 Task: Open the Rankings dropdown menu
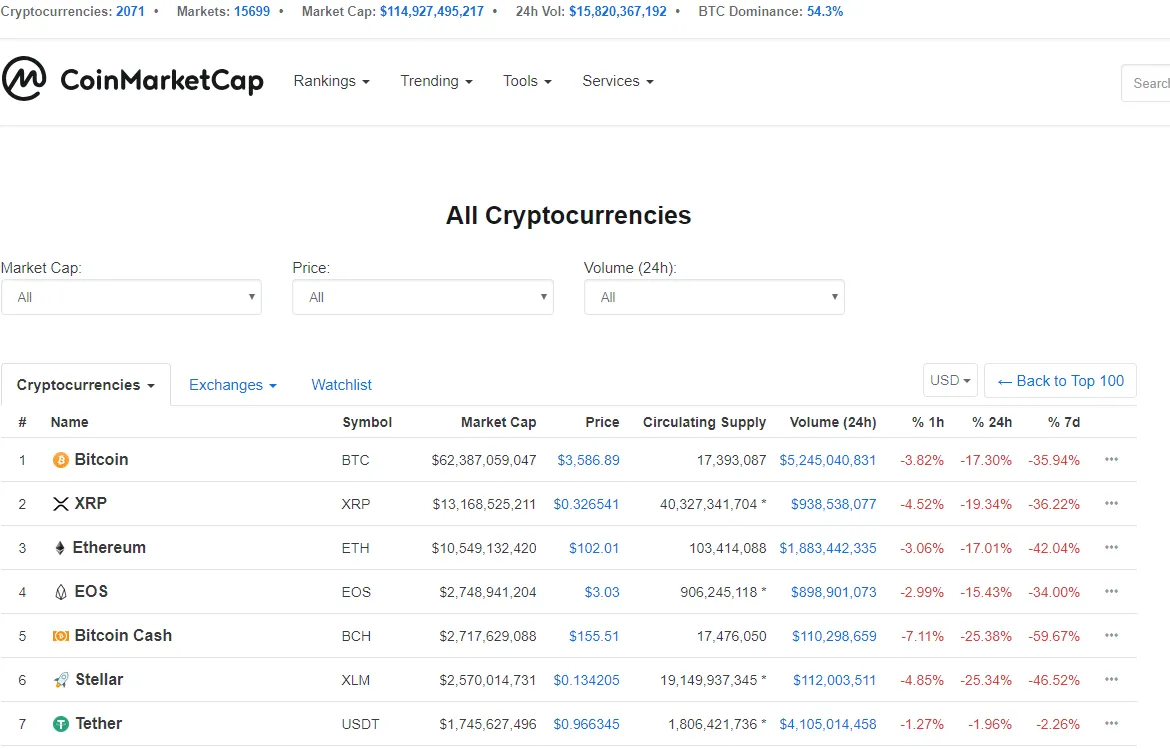pos(331,81)
